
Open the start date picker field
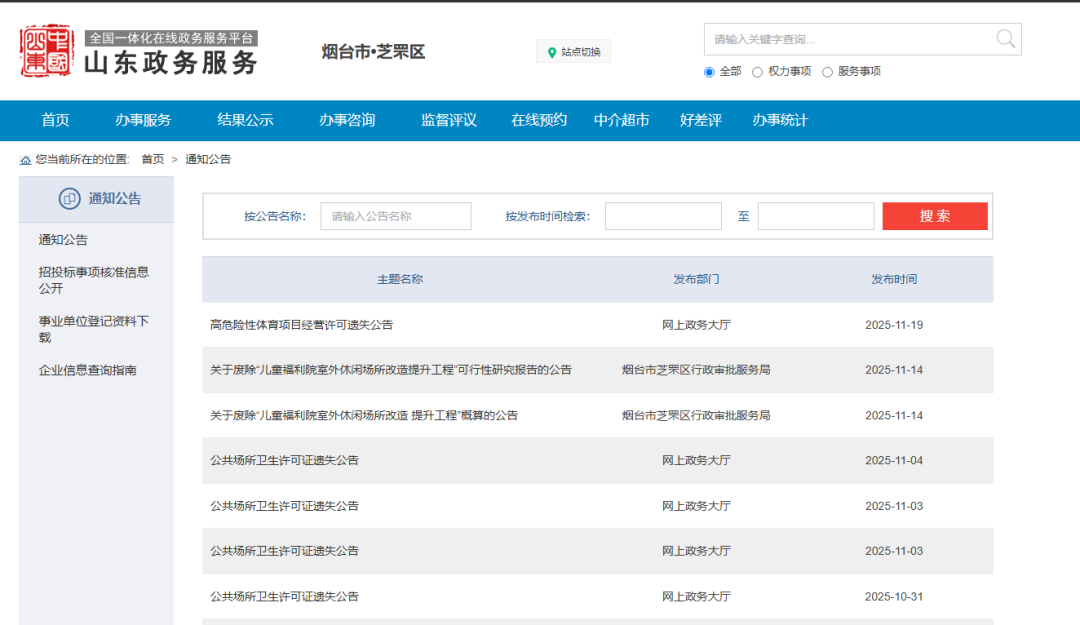[x=663, y=216]
